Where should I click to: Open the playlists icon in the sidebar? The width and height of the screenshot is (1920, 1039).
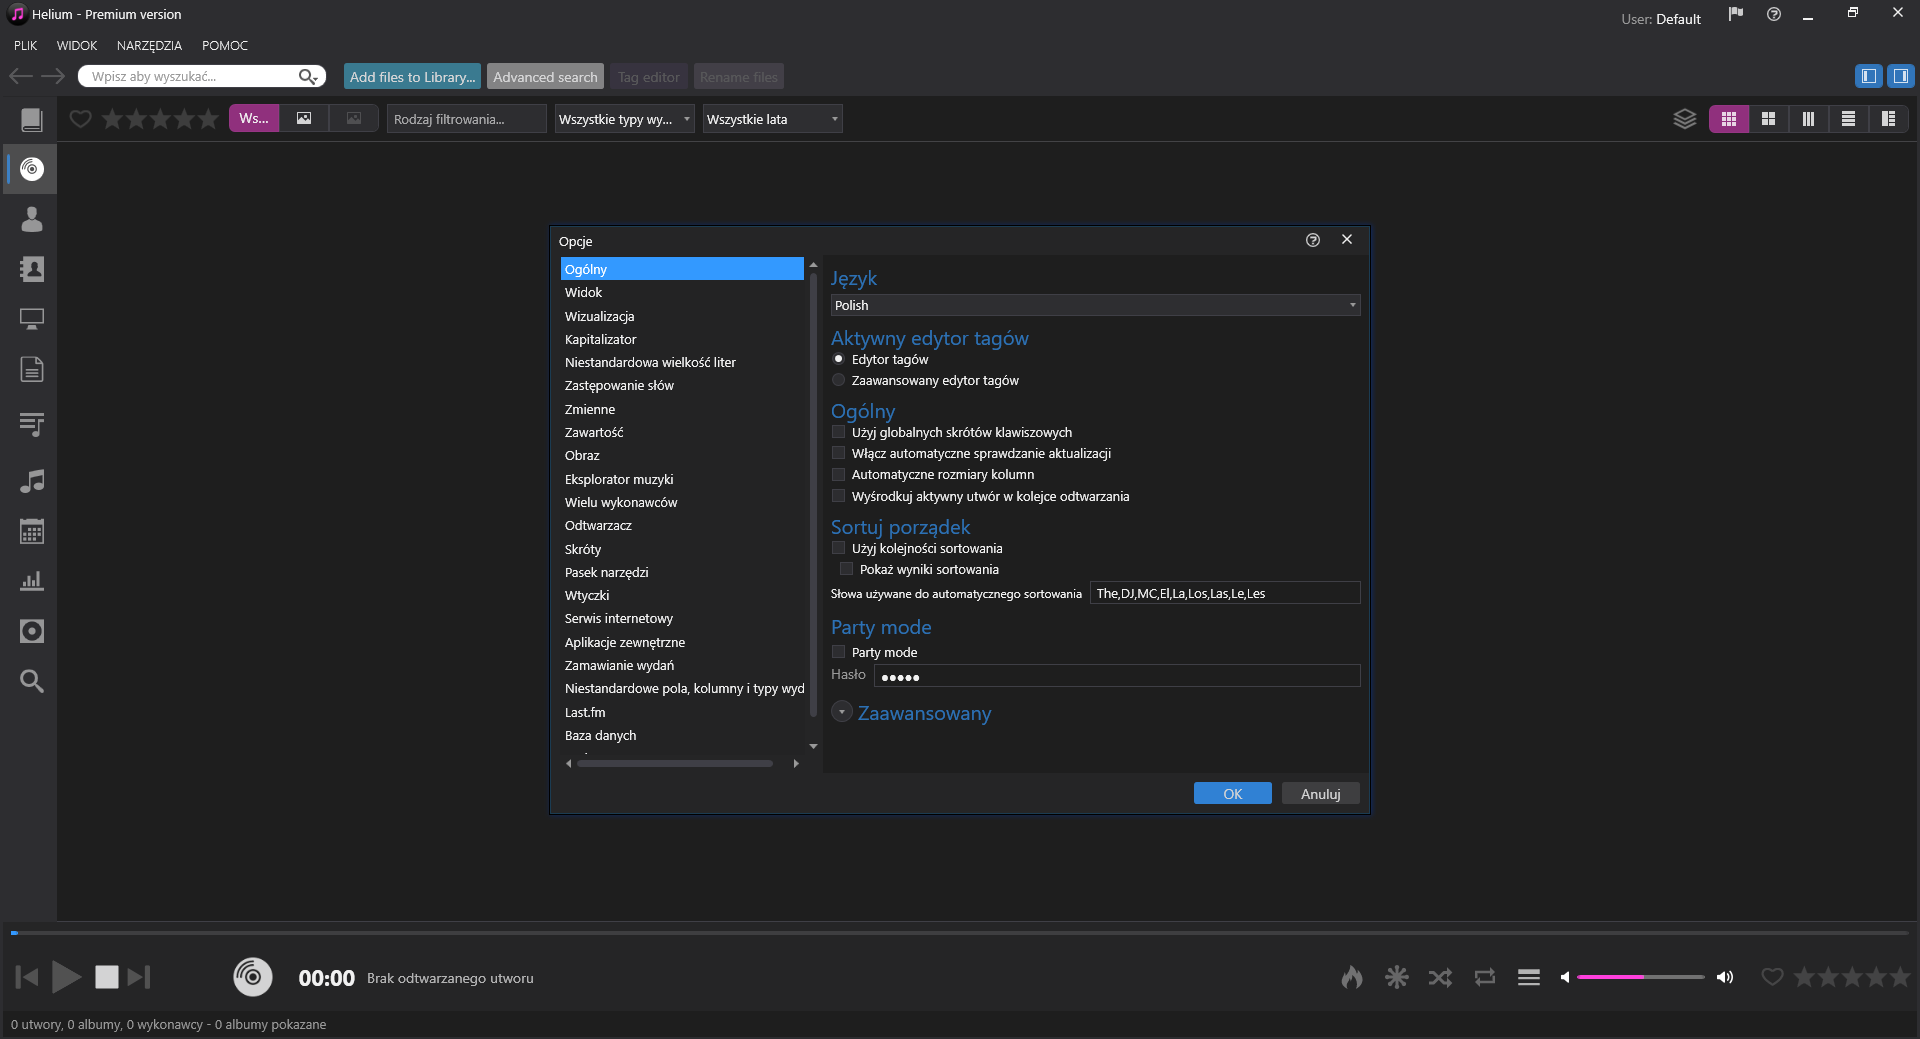click(x=32, y=425)
